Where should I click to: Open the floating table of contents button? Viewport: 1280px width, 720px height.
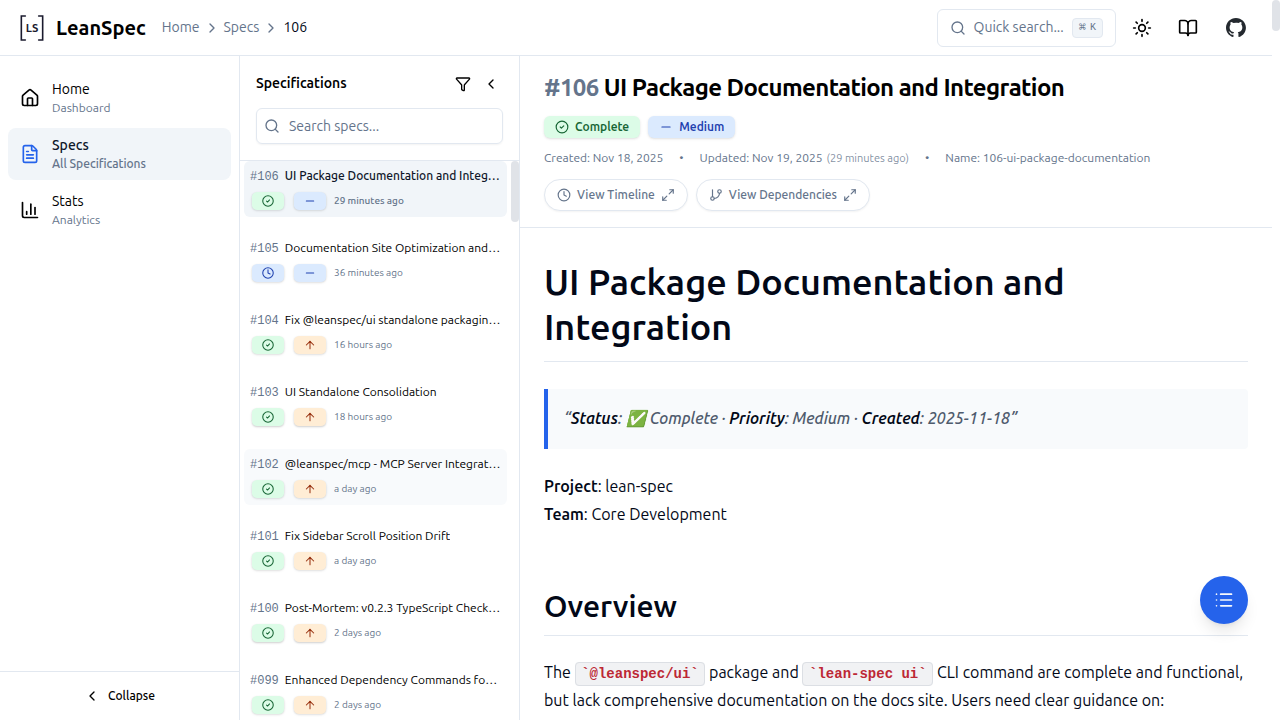(1223, 600)
